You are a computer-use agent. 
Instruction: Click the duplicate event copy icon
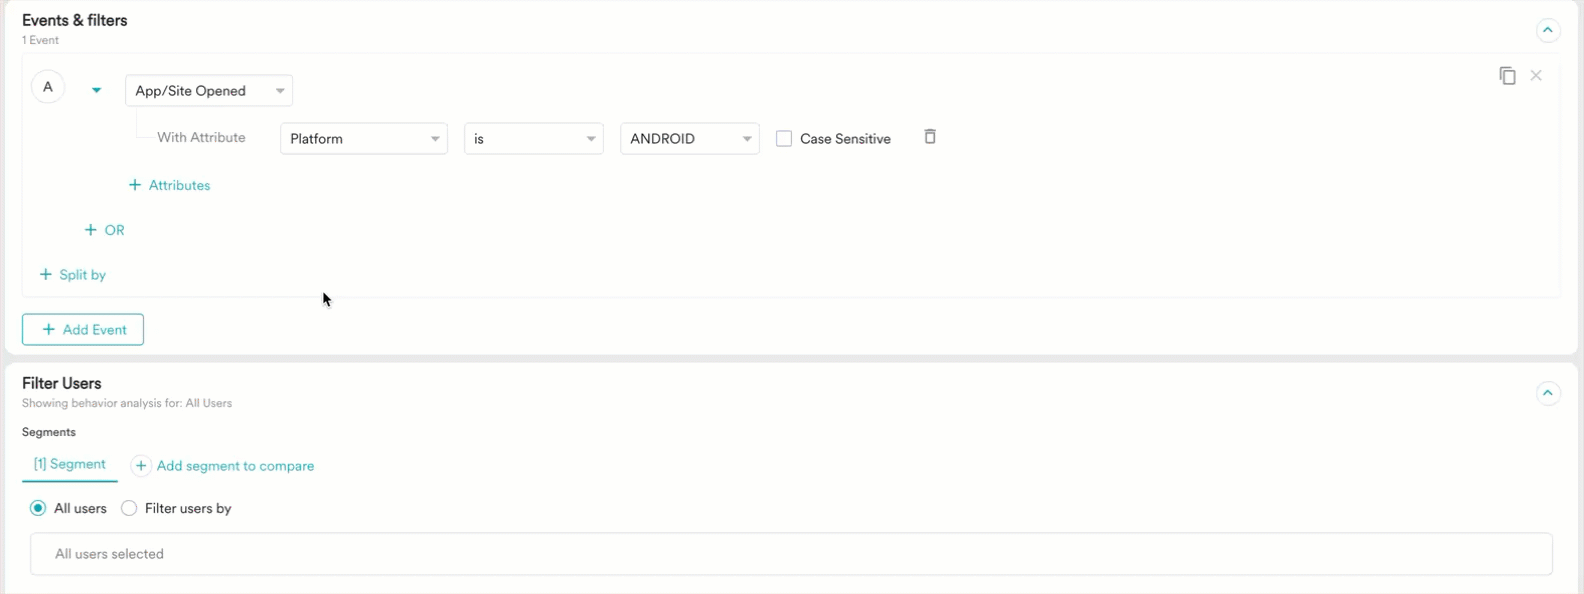point(1507,76)
